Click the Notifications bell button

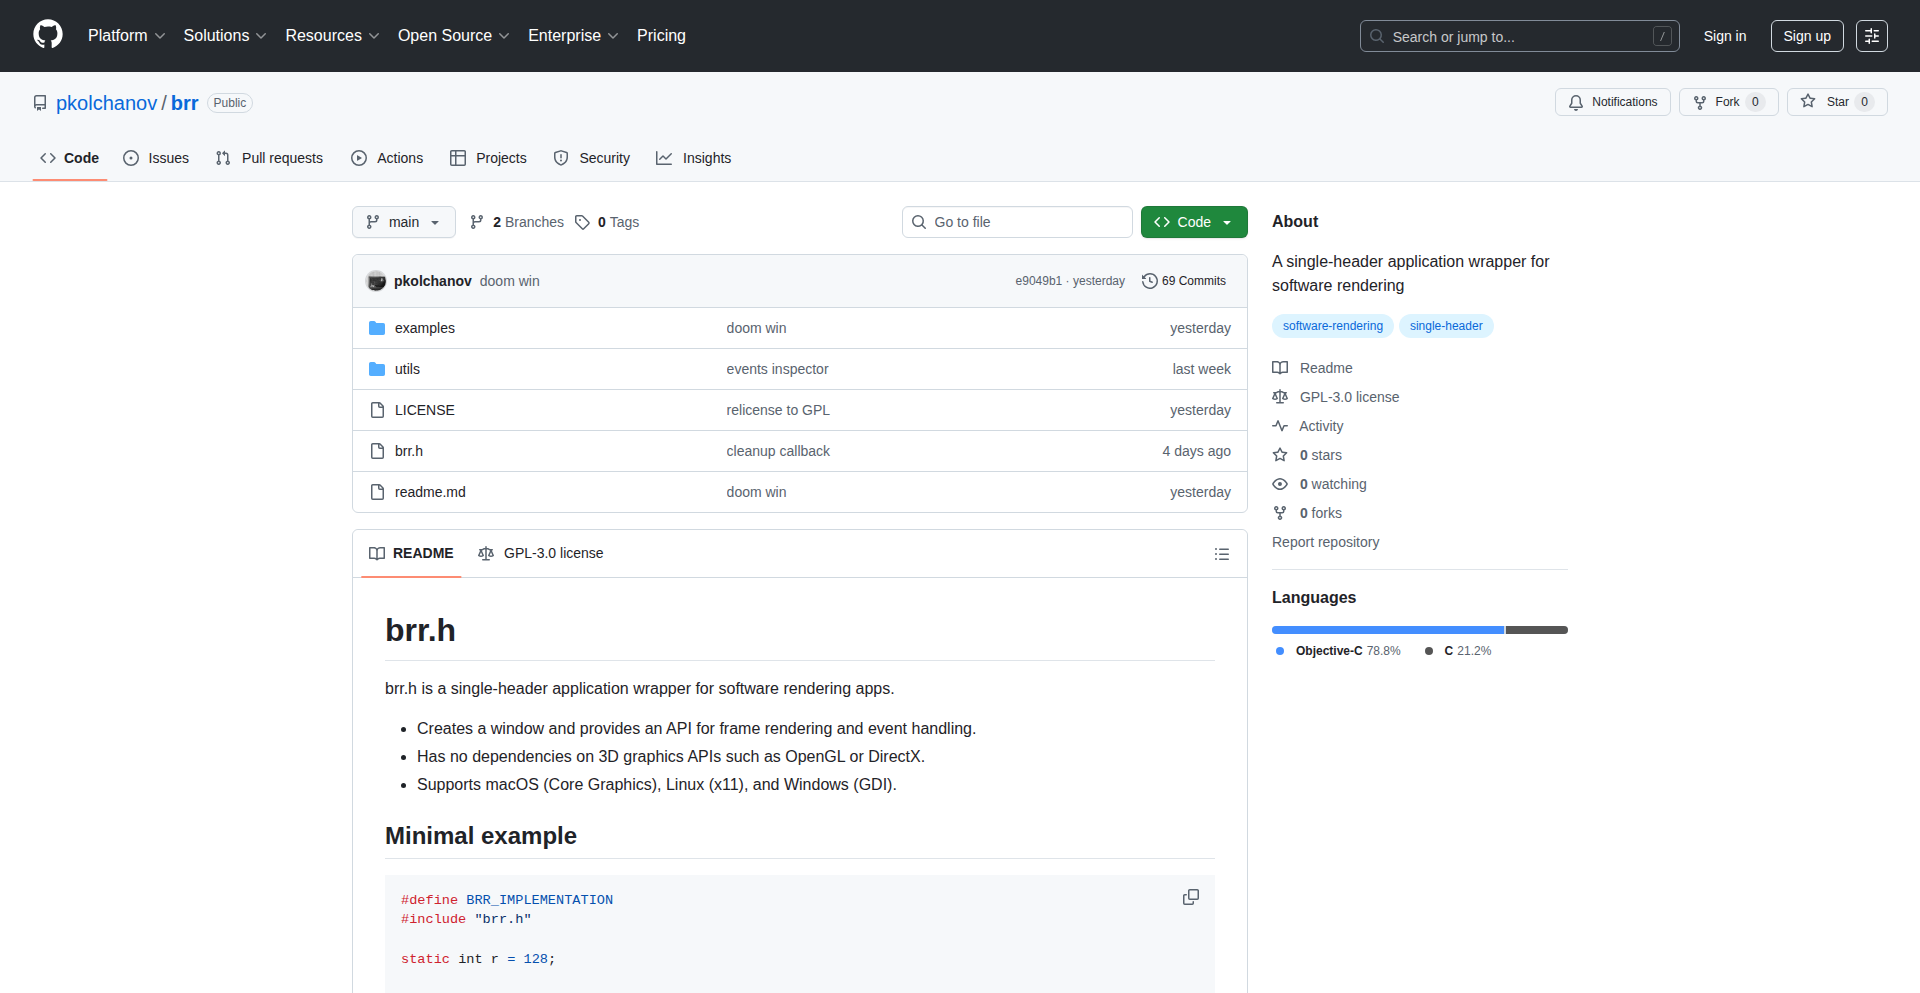click(1612, 102)
